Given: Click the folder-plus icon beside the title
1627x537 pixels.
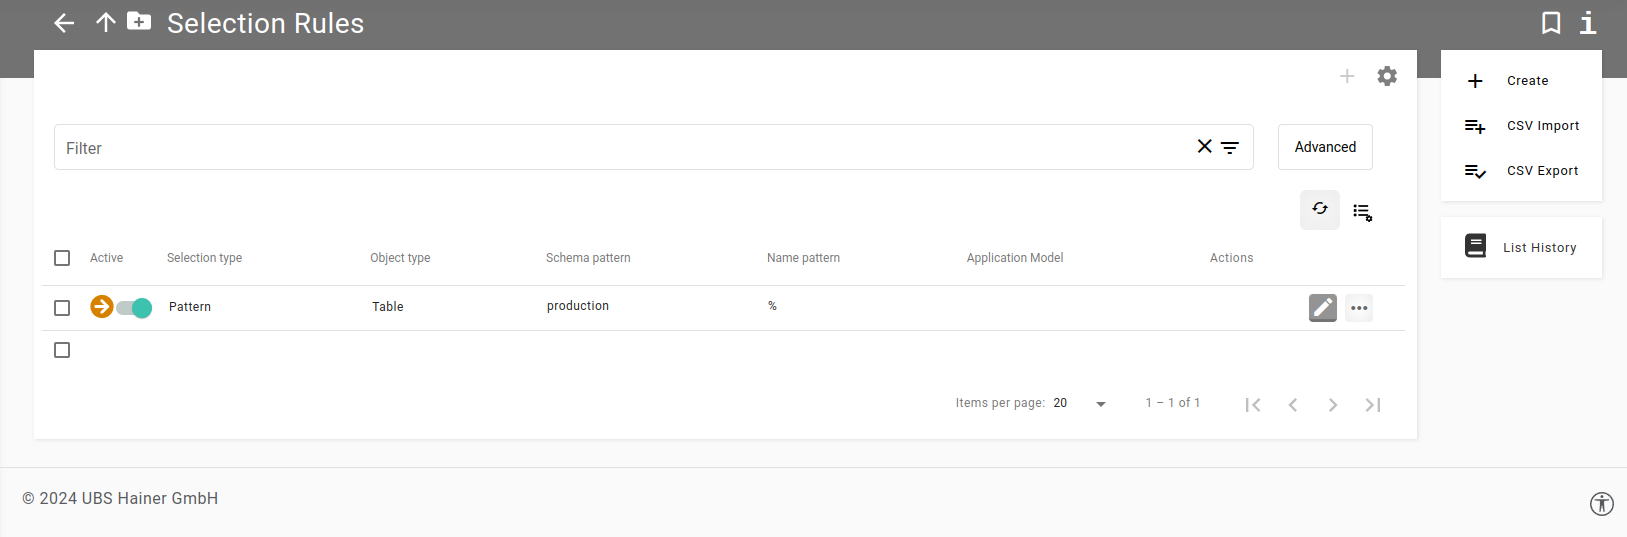Looking at the screenshot, I should click(x=139, y=21).
